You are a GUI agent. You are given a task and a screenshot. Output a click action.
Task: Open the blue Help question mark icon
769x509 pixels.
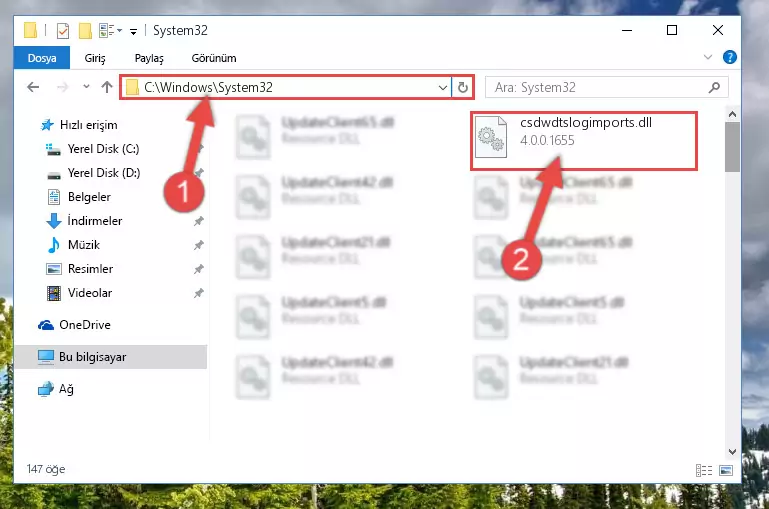730,57
